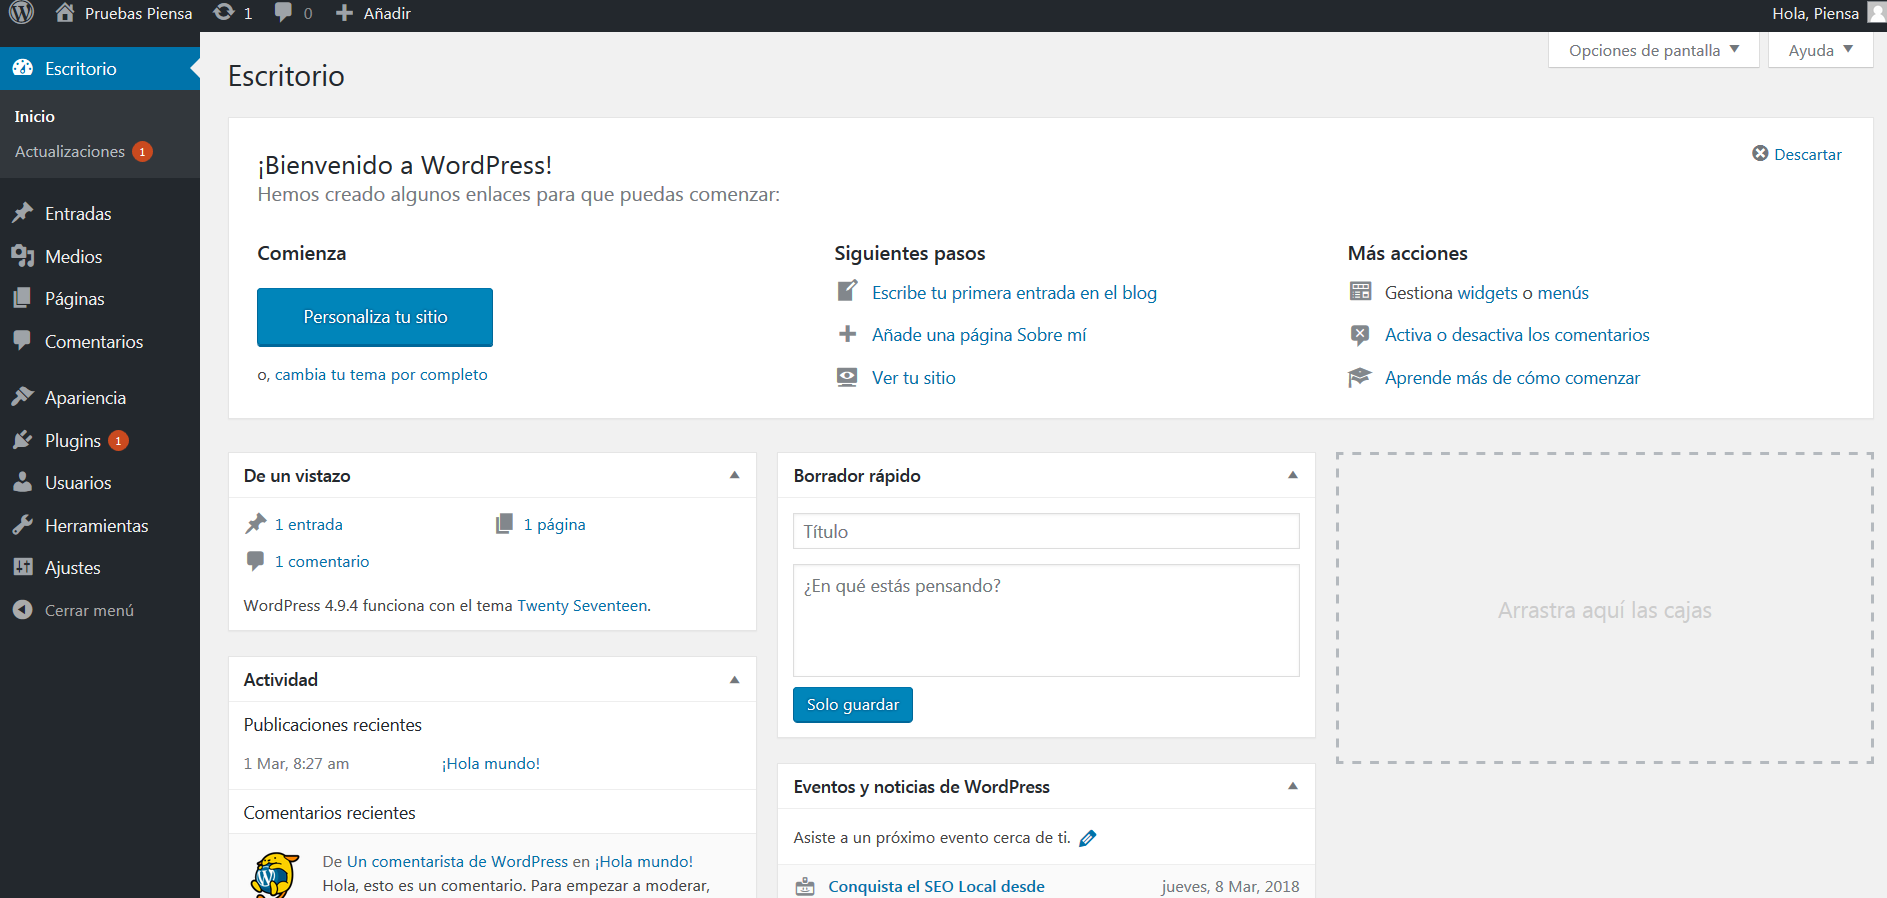1887x898 pixels.
Task: Open Aprende más de cómo comenzar link
Action: (x=1512, y=377)
